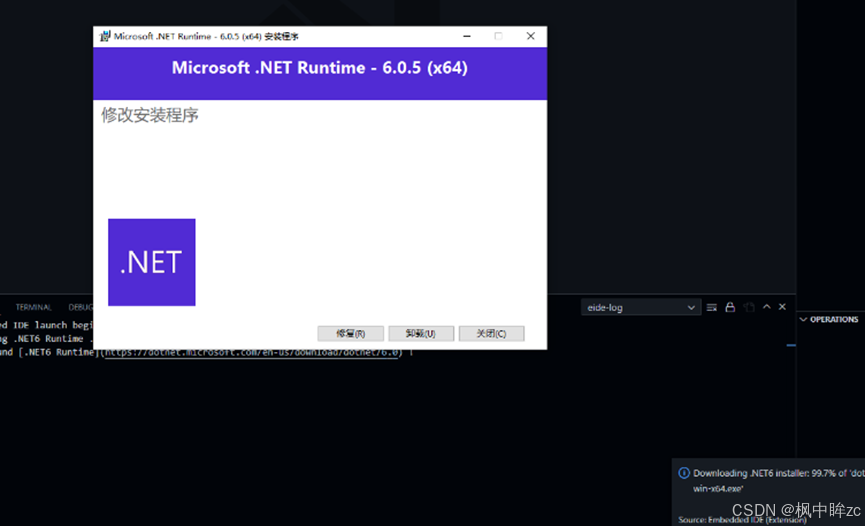
Task: Maximize the panel with the up chevron
Action: click(x=766, y=307)
